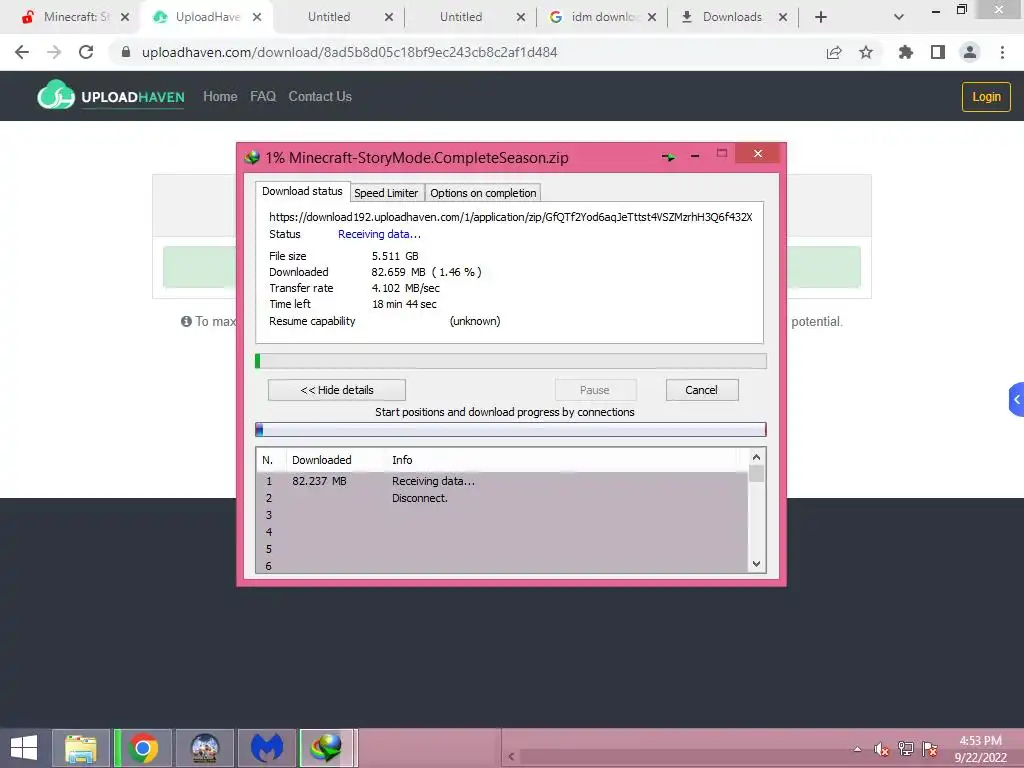Expand Chrome tab search chevron
The image size is (1024, 768).
tap(899, 17)
